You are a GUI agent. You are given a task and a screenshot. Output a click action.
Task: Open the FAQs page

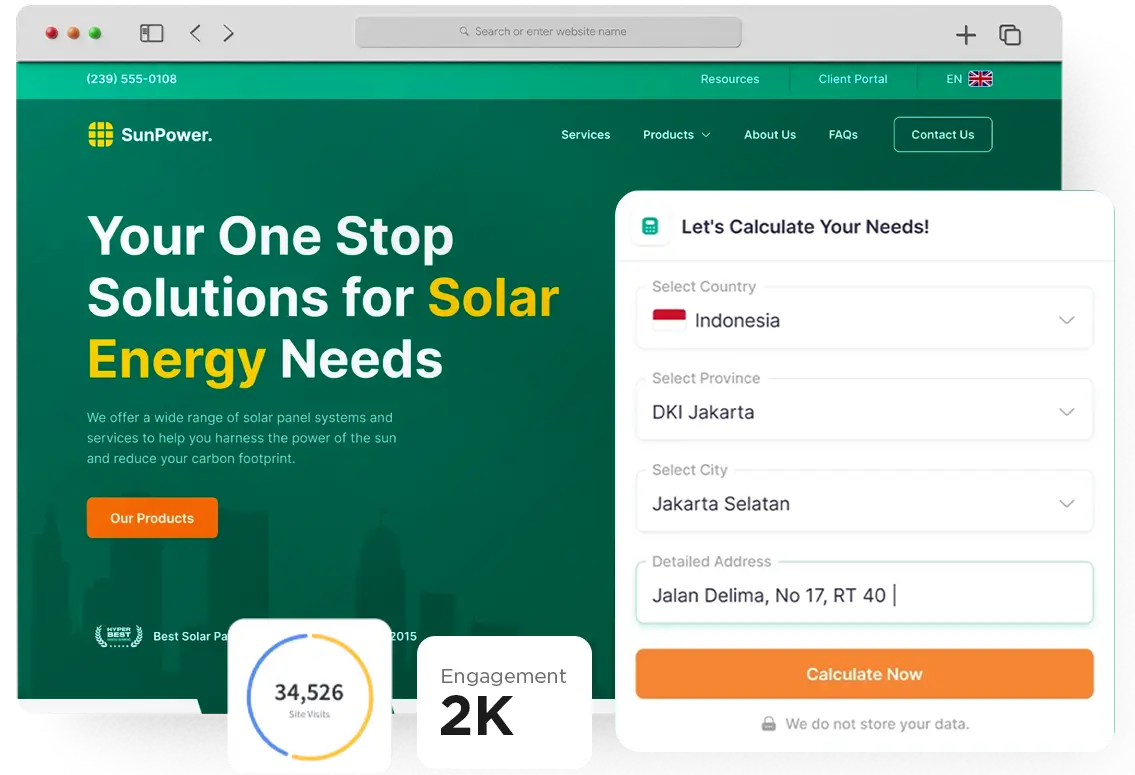843,135
